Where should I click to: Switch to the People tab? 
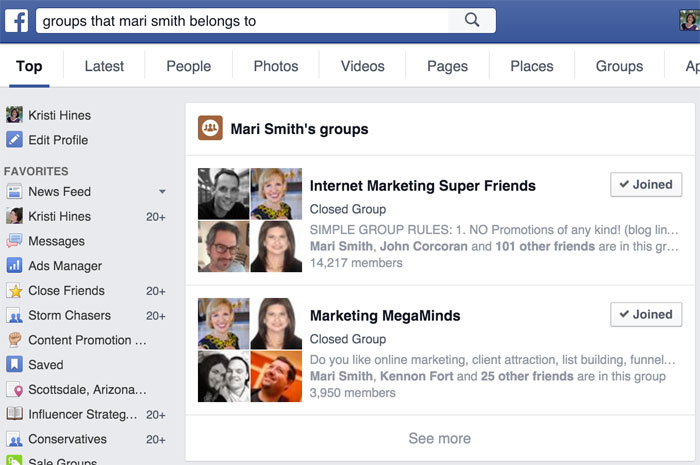pos(188,66)
